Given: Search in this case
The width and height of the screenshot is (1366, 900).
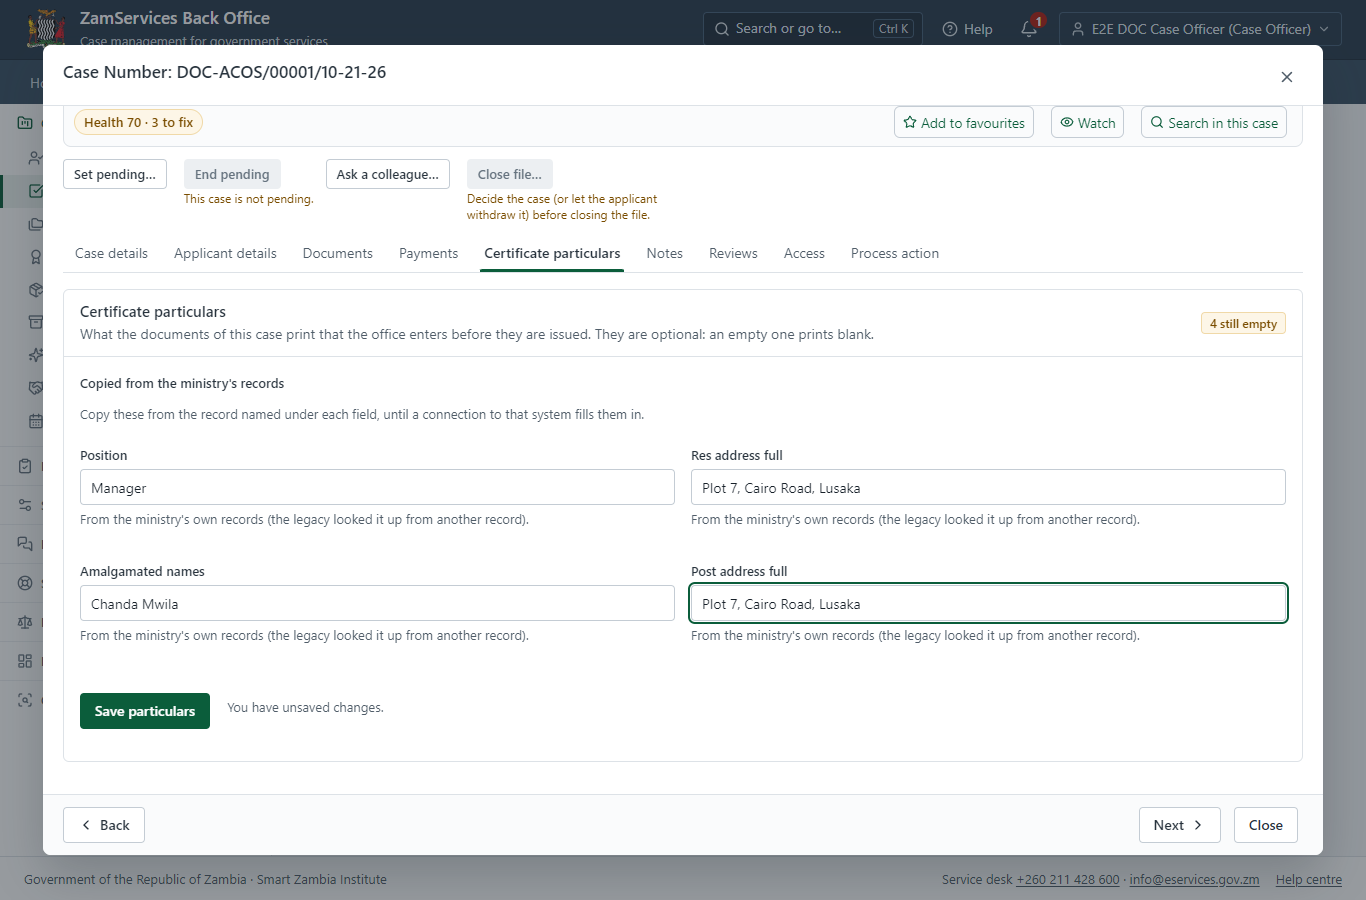Looking at the screenshot, I should (1214, 123).
